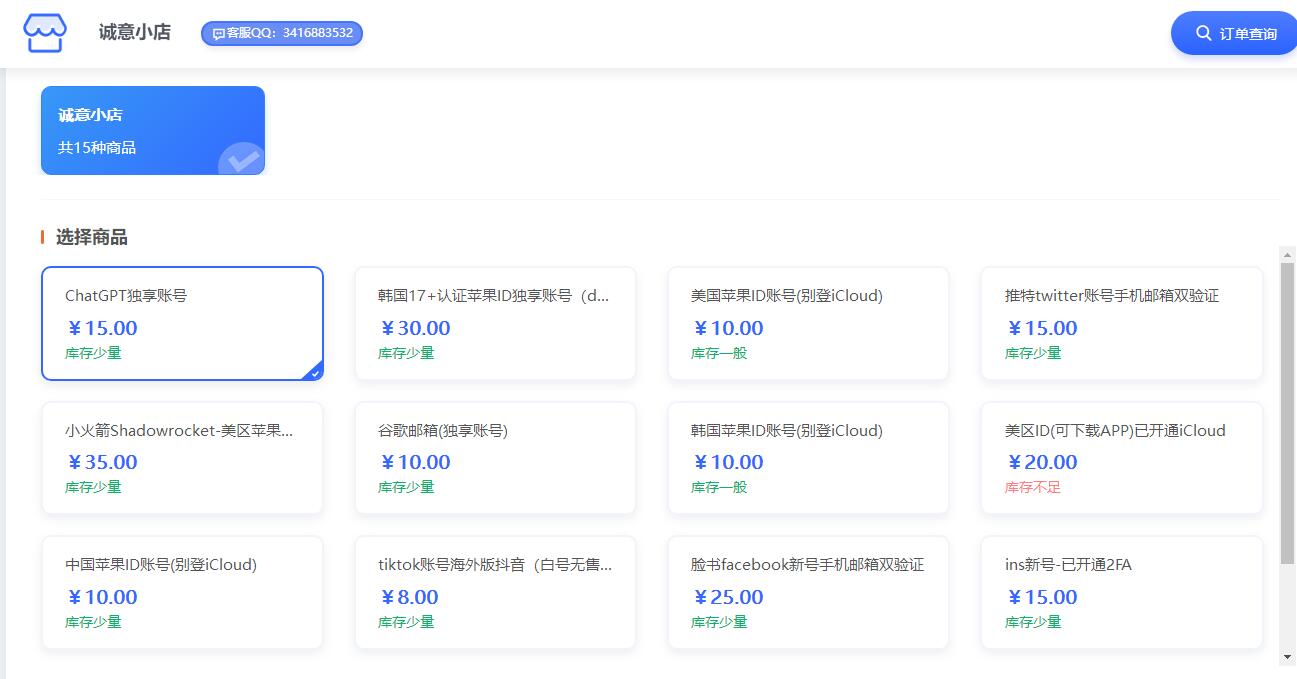Viewport: 1297px width, 679px height.
Task: Click the 诚意小店 shop name in header
Action: [134, 32]
